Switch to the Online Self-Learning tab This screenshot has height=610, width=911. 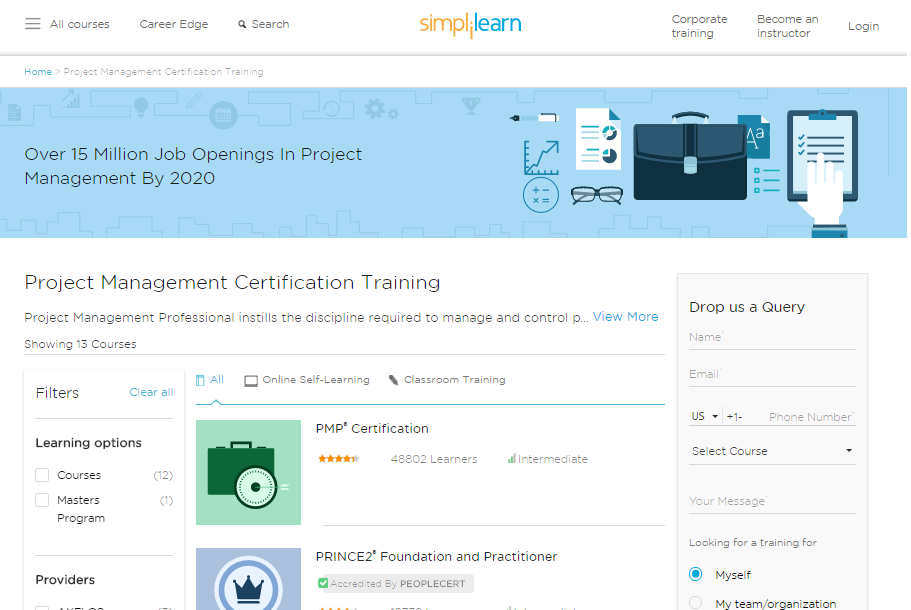tap(316, 380)
